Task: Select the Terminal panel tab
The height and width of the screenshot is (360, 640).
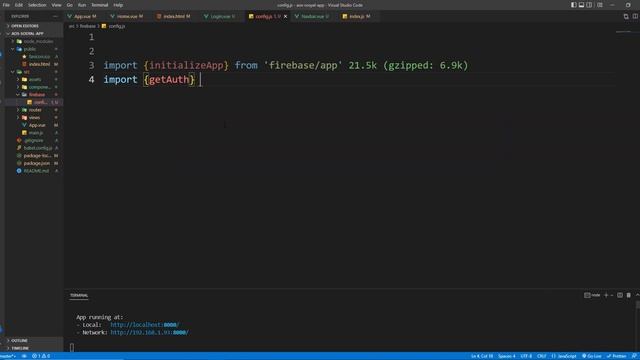Action: coord(79,295)
